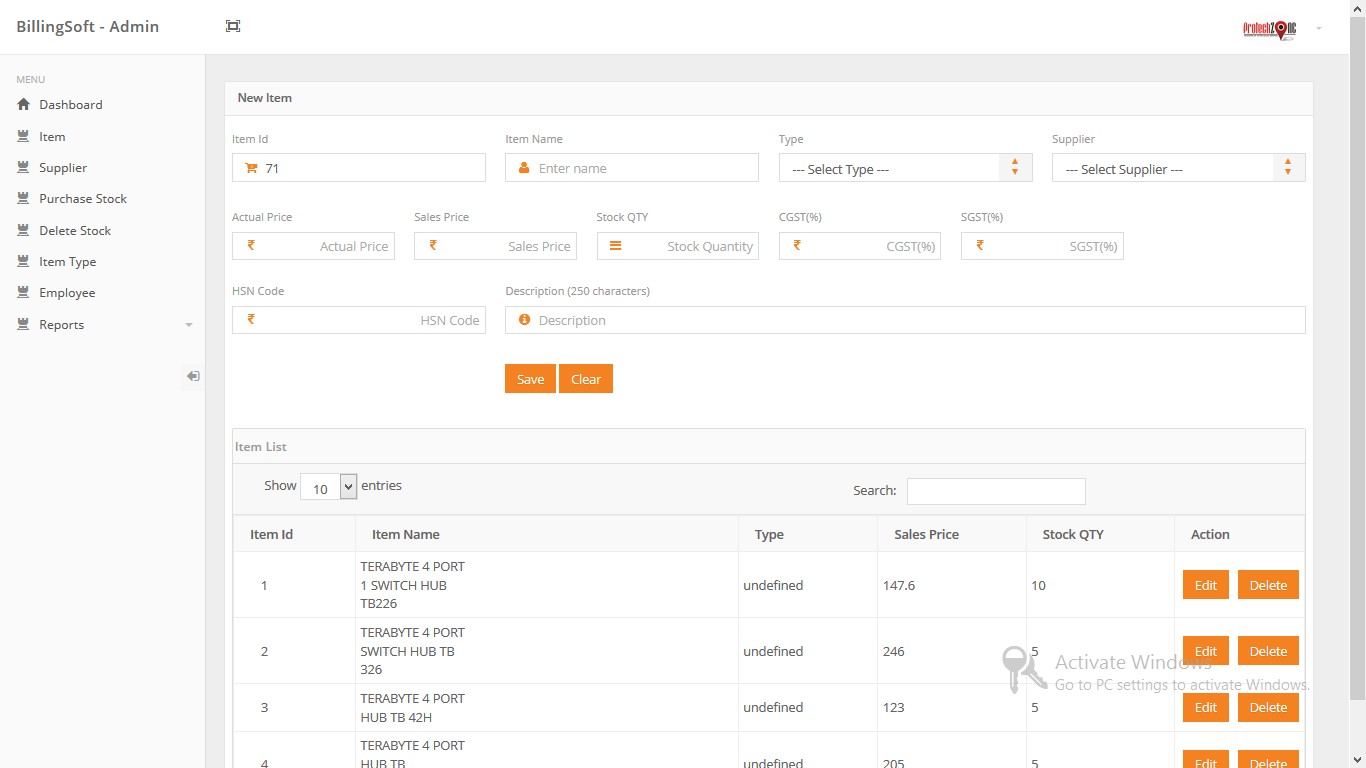Viewport: 1366px width, 768px height.
Task: Click the info icon in the Description field
Action: click(x=525, y=319)
